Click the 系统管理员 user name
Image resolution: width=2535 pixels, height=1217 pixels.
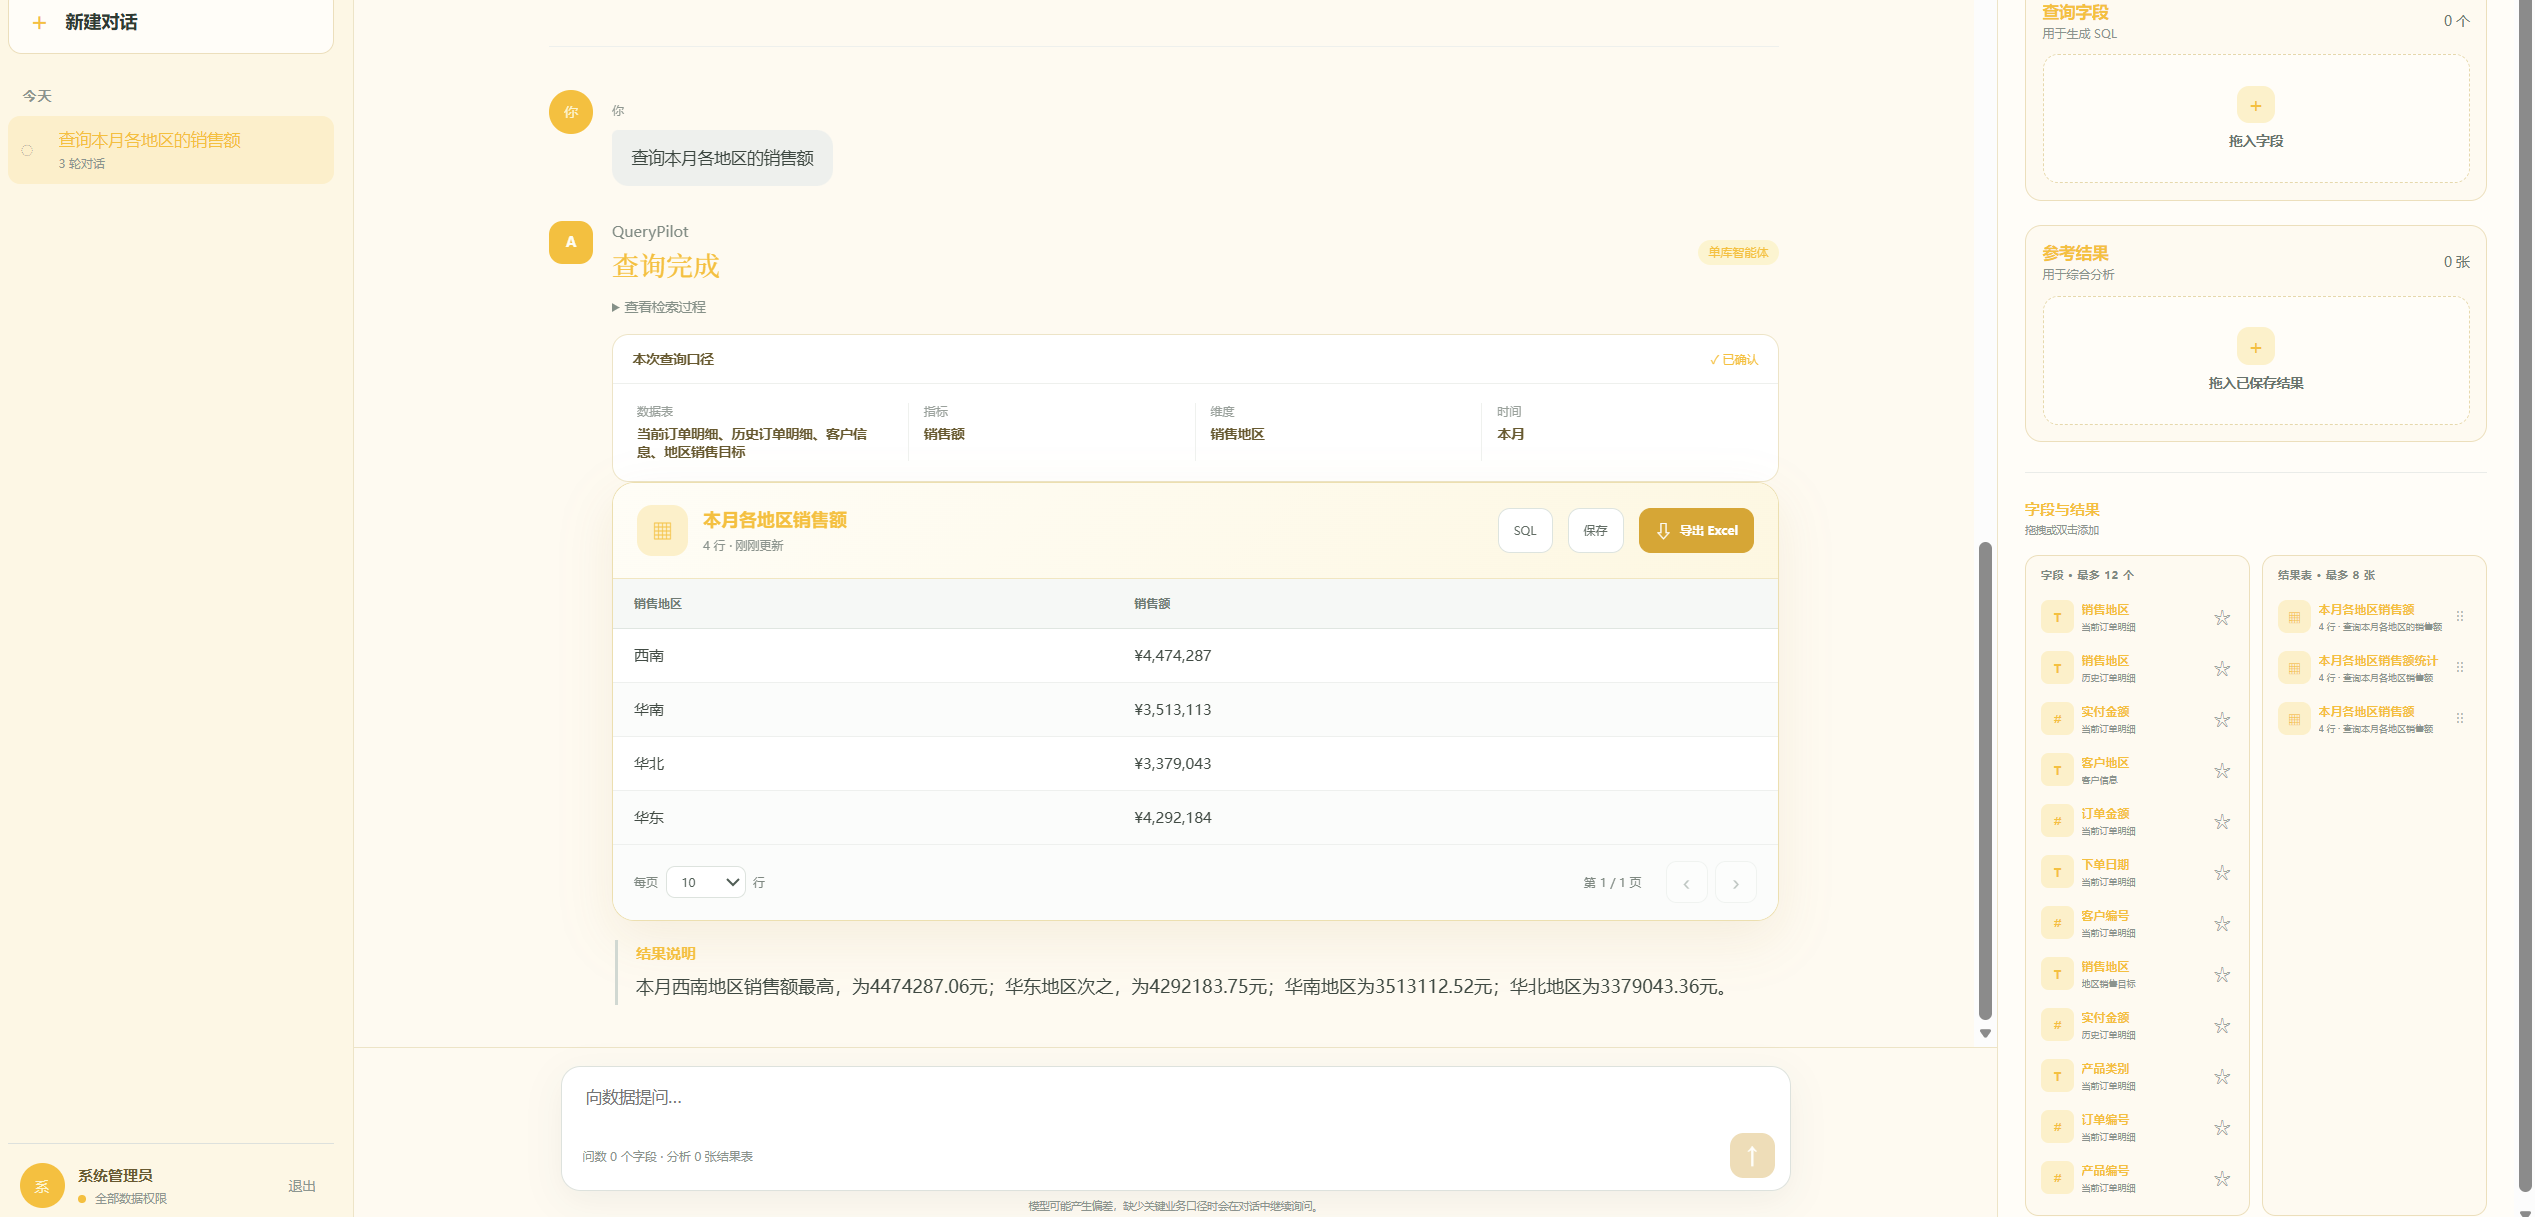(115, 1176)
